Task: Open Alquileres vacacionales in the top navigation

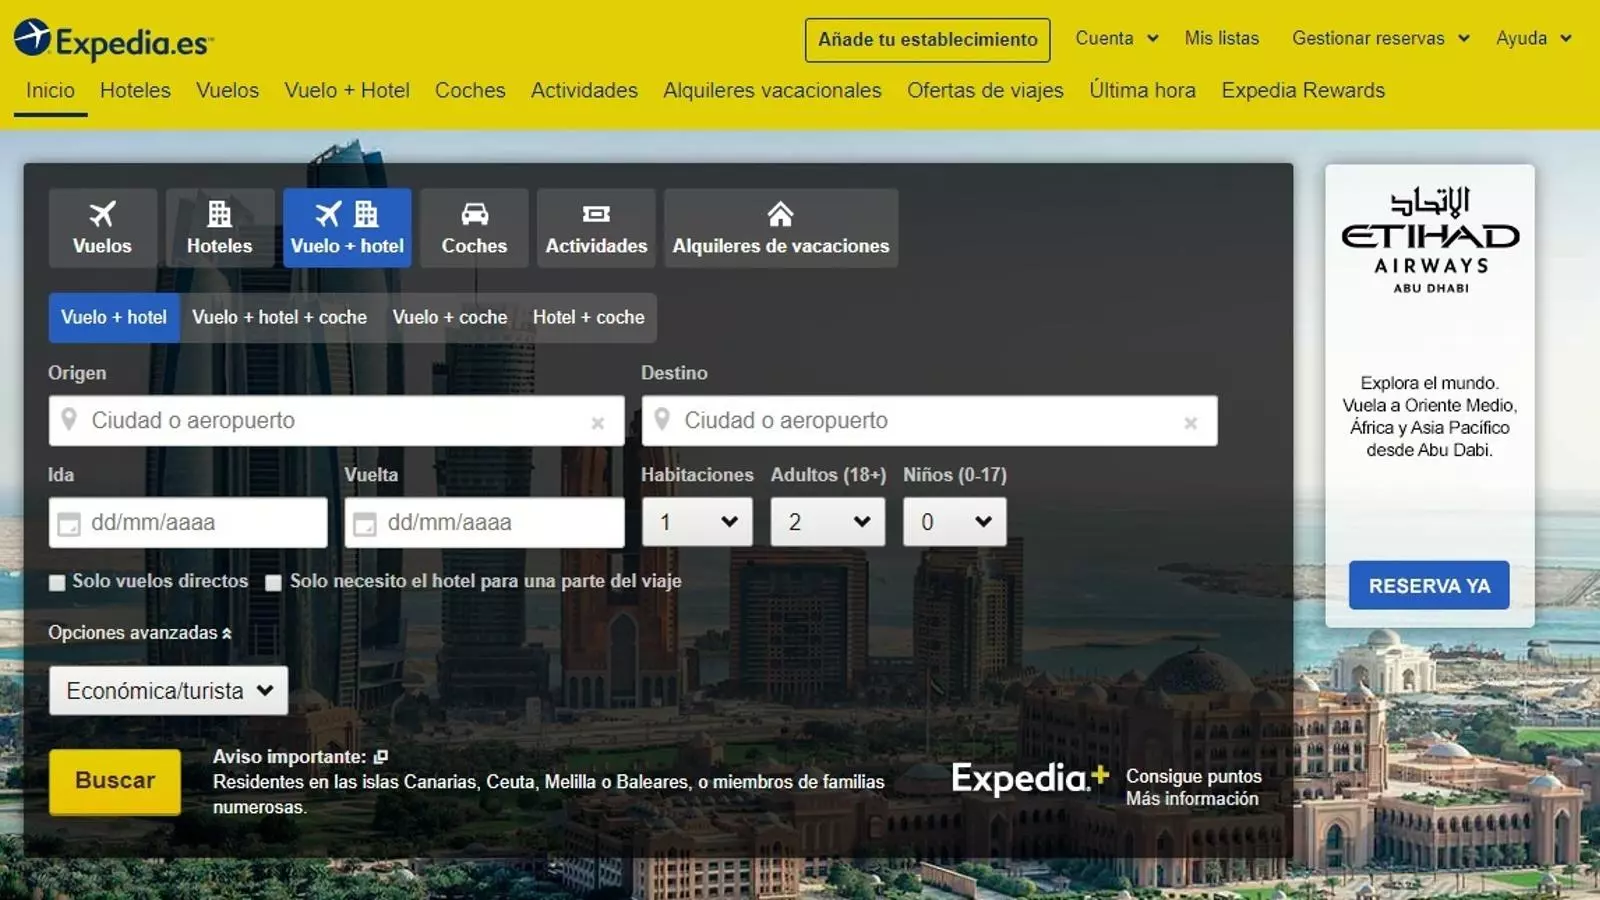Action: [772, 90]
